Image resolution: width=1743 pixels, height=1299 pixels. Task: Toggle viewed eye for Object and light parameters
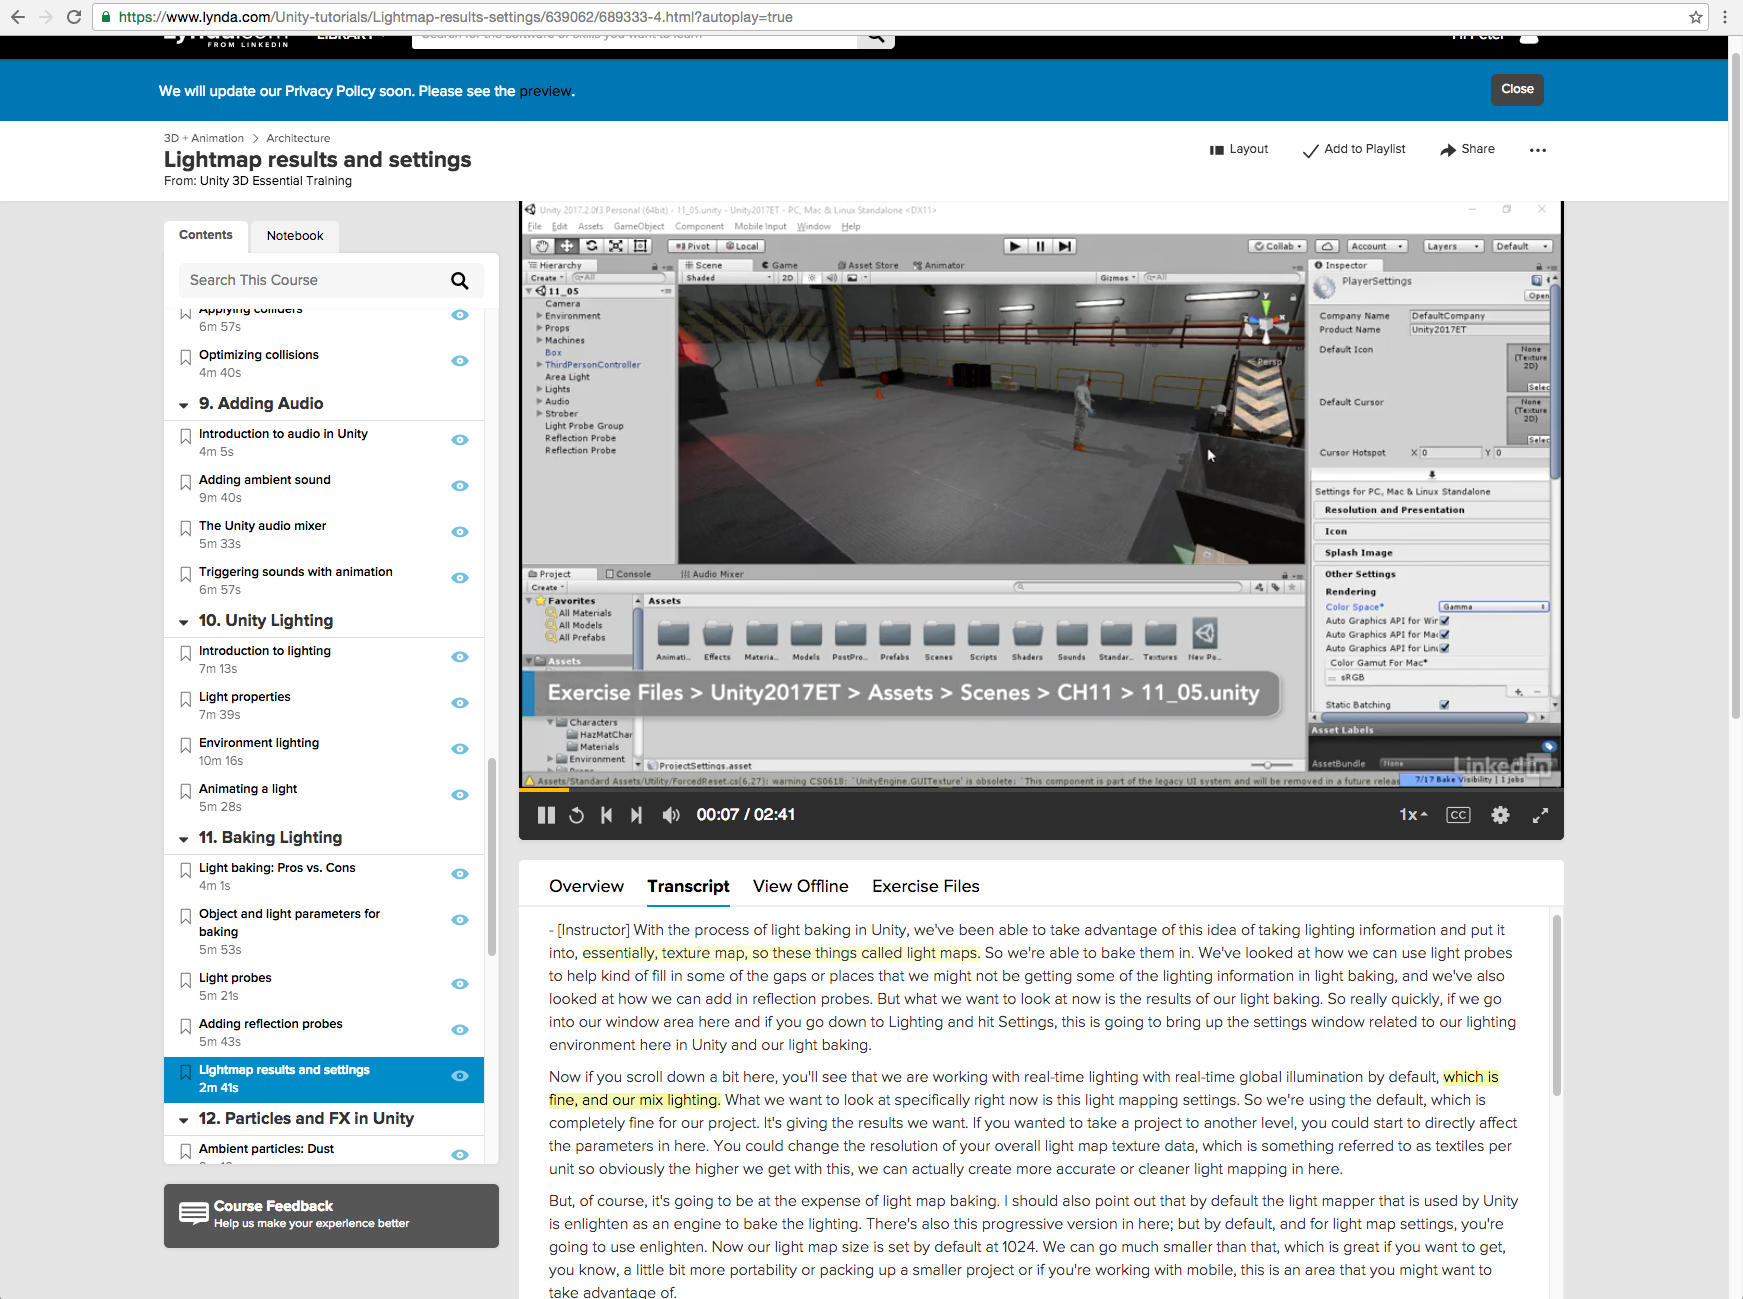coord(460,920)
